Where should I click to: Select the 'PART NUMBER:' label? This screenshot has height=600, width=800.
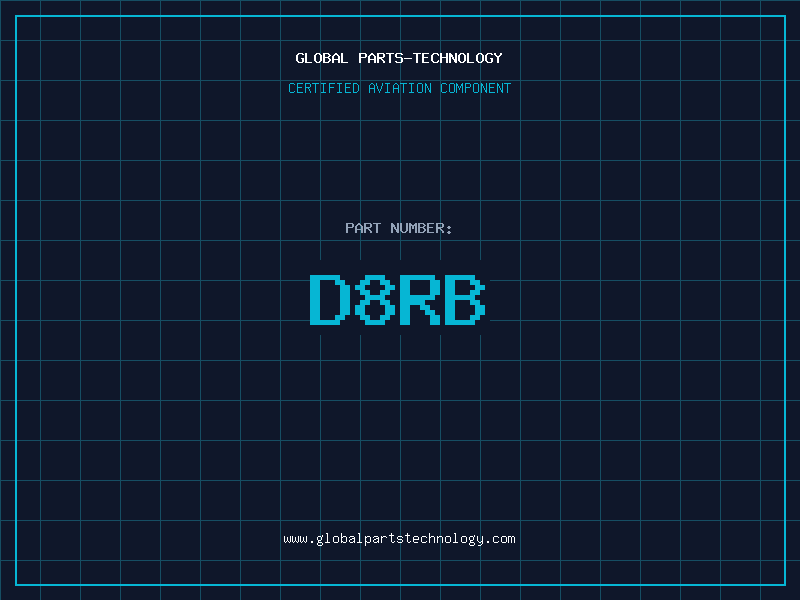399,228
